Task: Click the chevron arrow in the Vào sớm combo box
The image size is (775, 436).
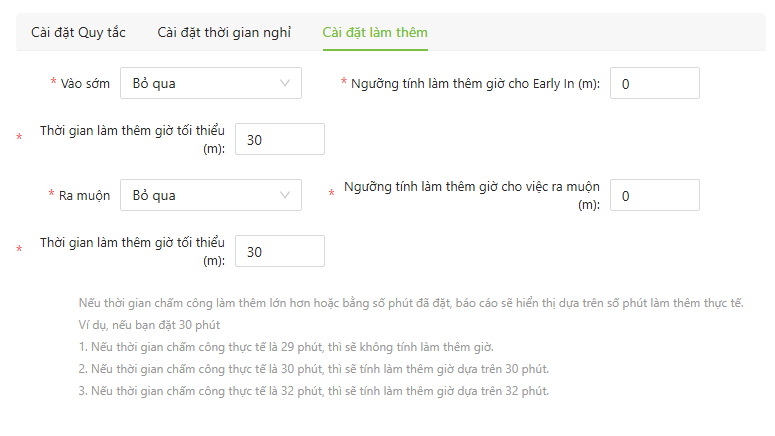Action: pyautogui.click(x=286, y=83)
